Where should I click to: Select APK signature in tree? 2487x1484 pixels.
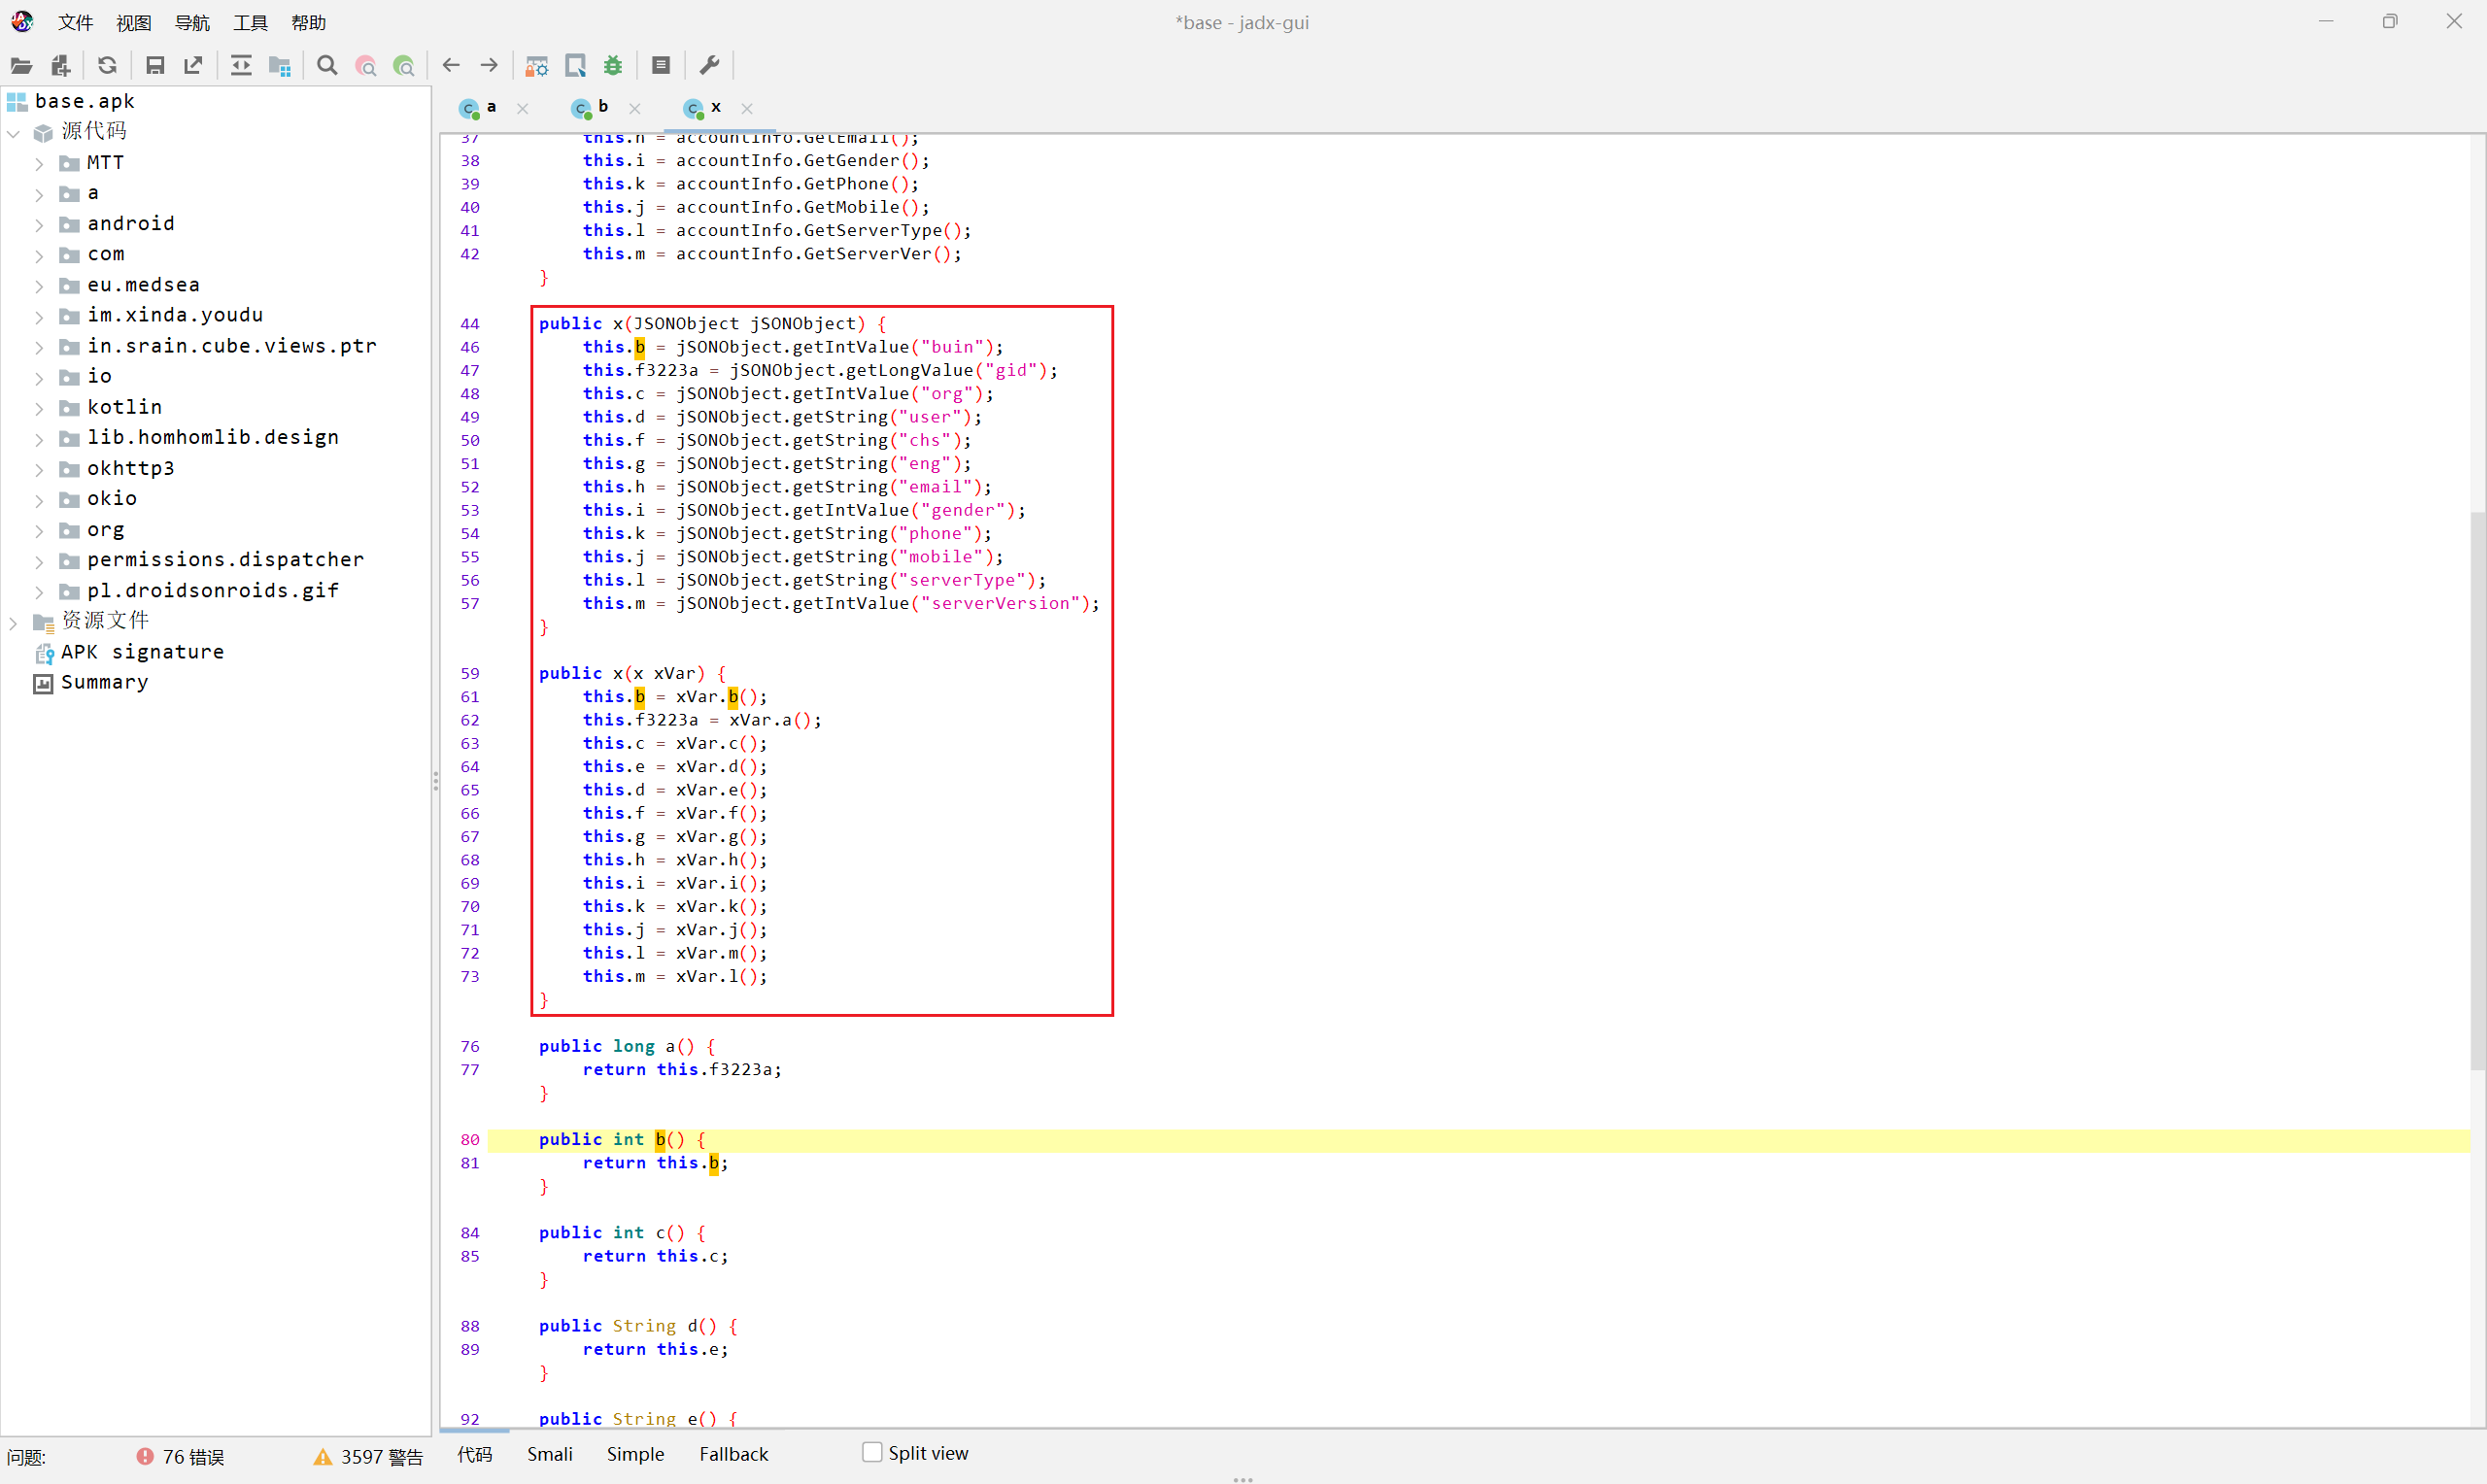pos(142,652)
